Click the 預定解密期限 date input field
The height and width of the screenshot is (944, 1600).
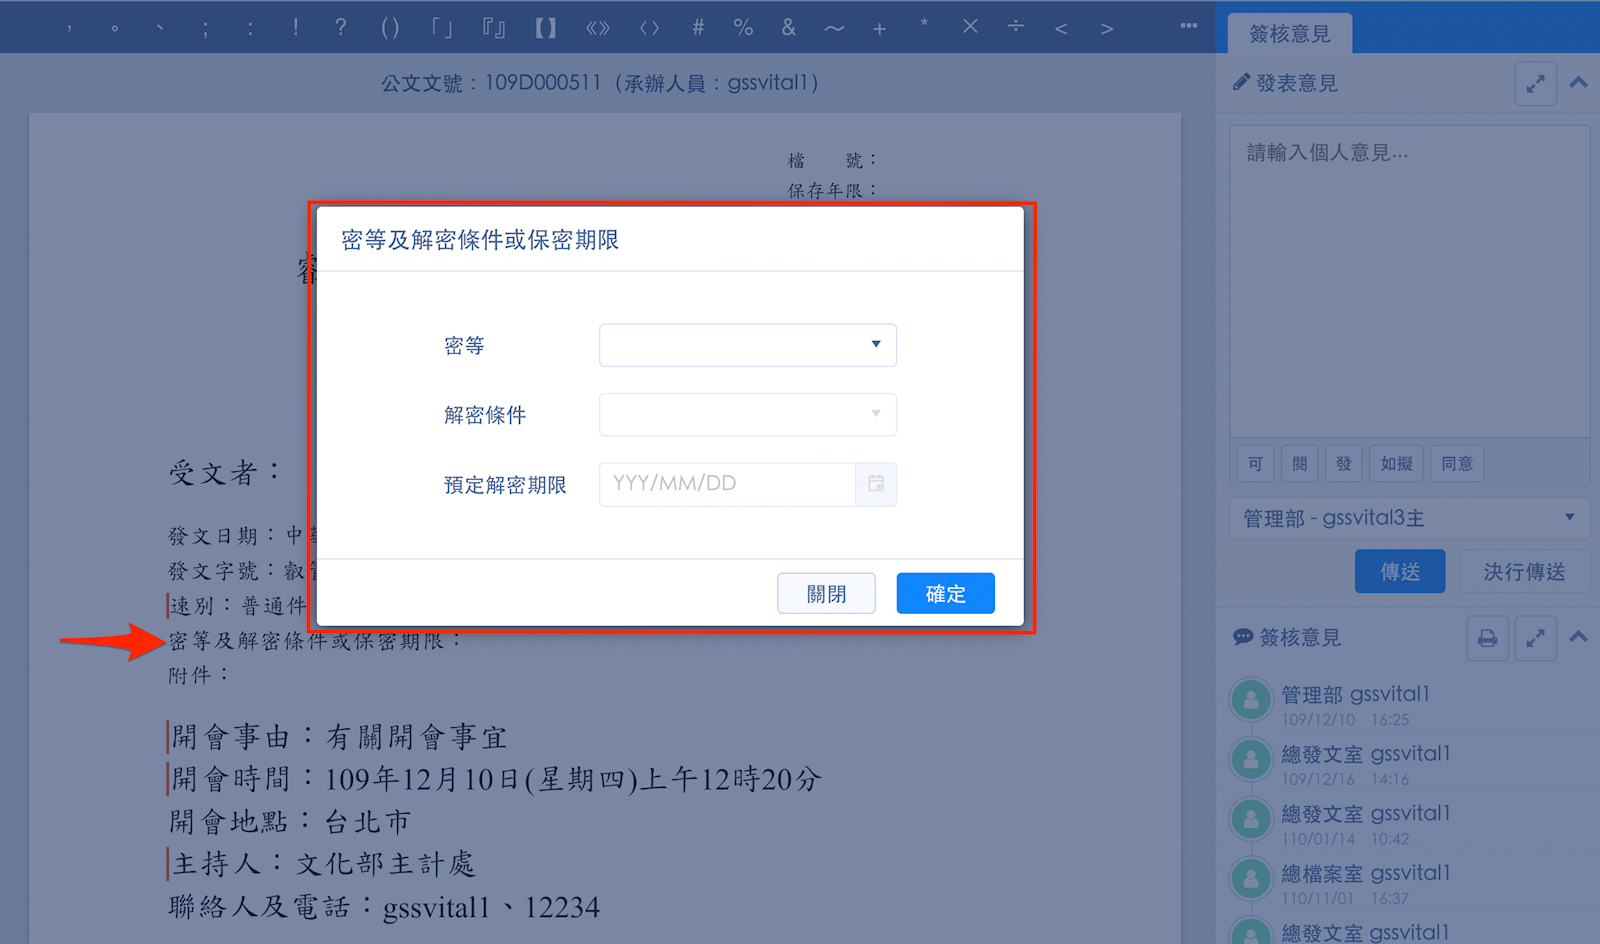(x=727, y=484)
